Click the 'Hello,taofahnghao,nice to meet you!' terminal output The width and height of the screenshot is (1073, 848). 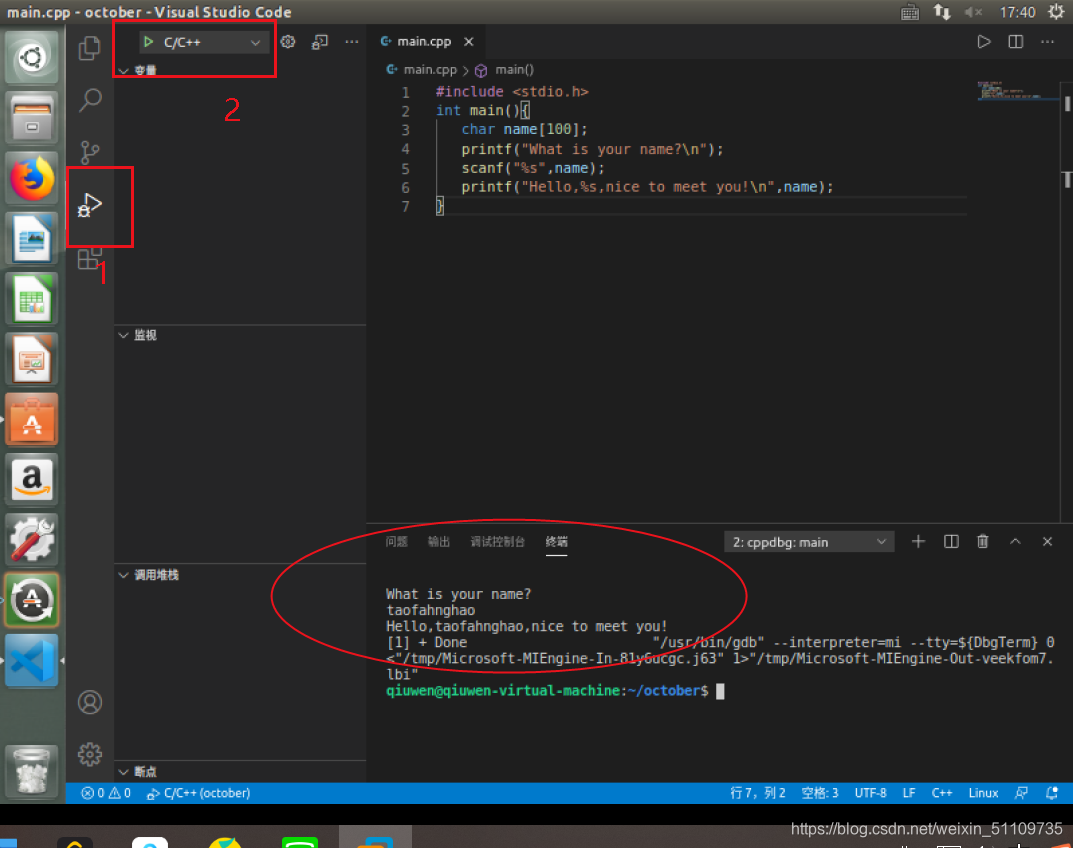(526, 627)
